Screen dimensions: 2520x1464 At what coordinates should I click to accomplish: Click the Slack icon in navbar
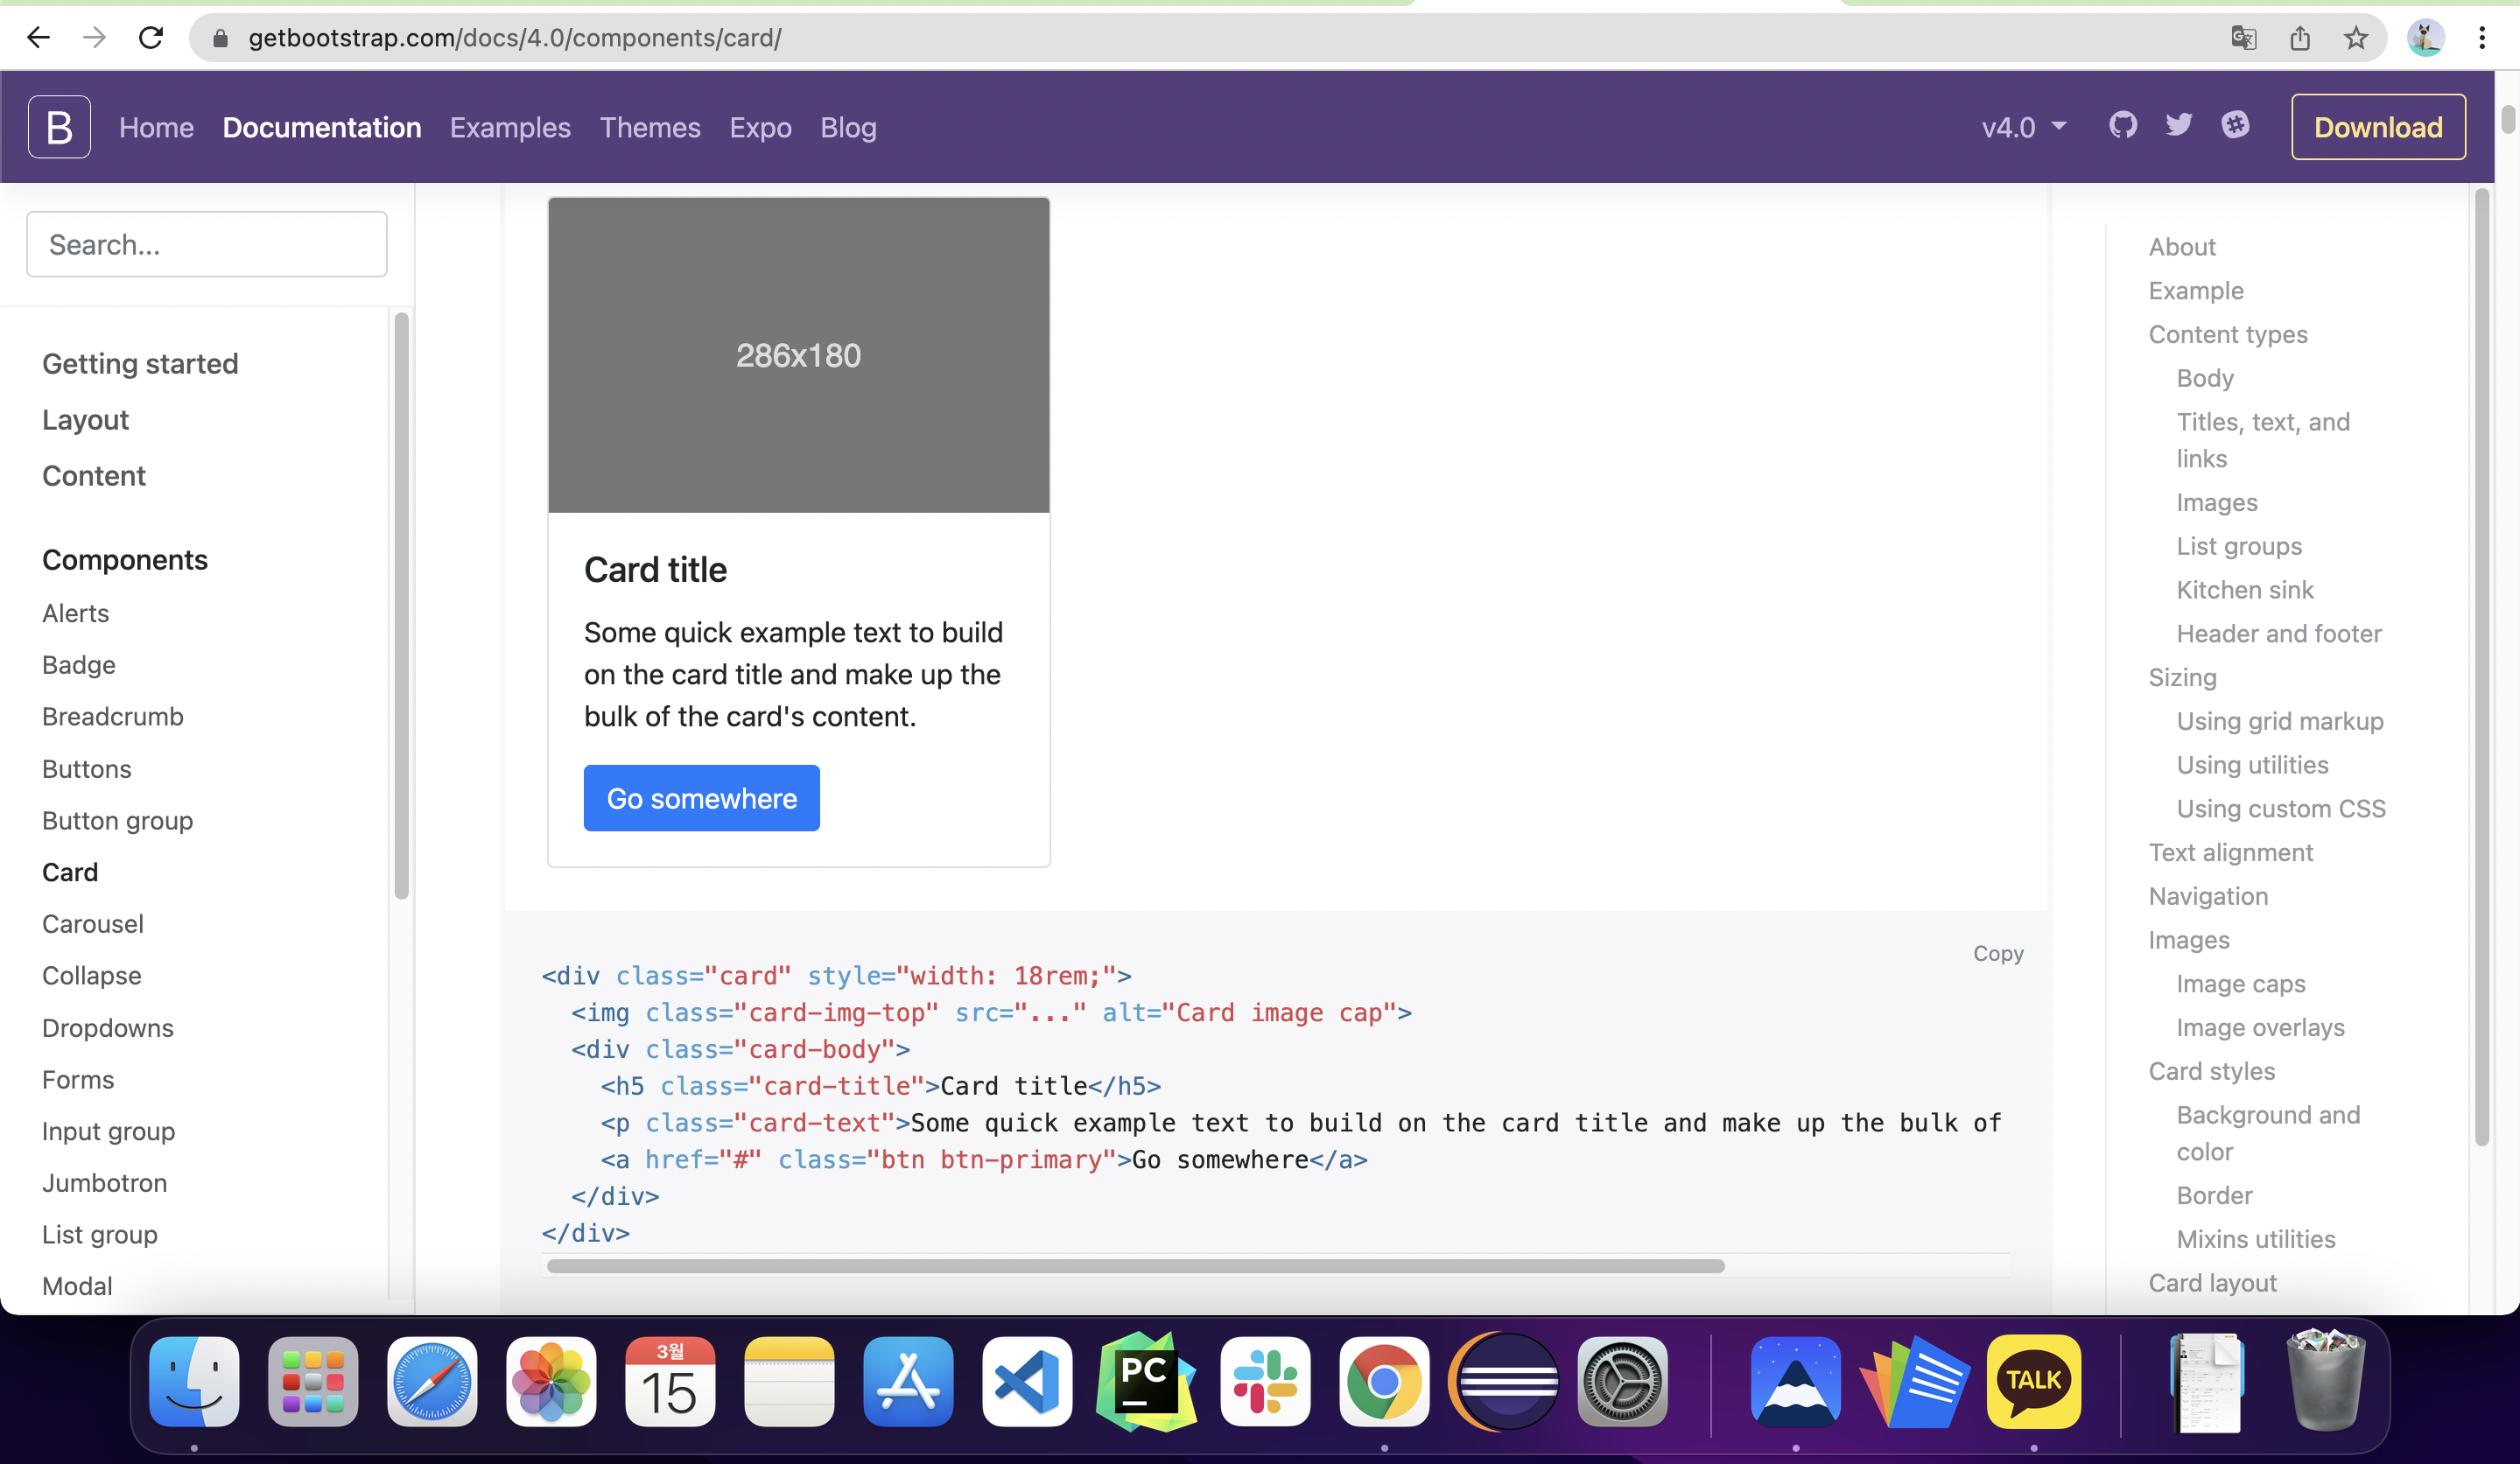2235,126
